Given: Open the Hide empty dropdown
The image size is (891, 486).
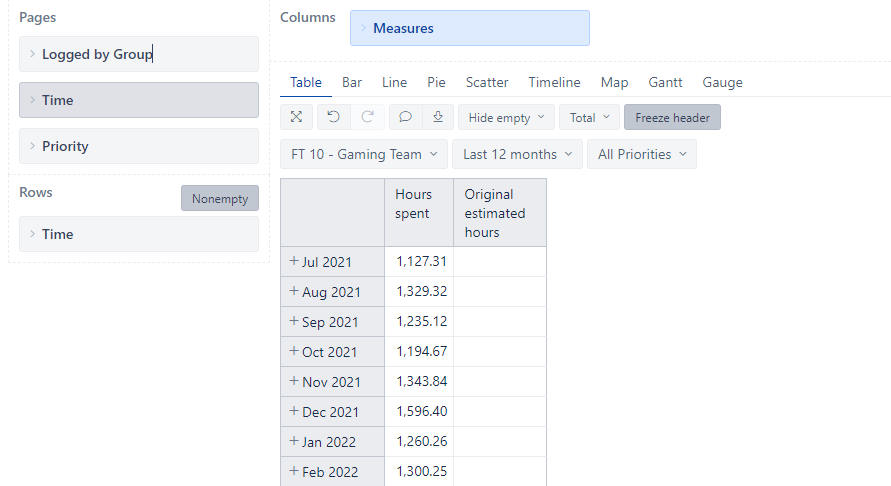Looking at the screenshot, I should click(x=506, y=117).
